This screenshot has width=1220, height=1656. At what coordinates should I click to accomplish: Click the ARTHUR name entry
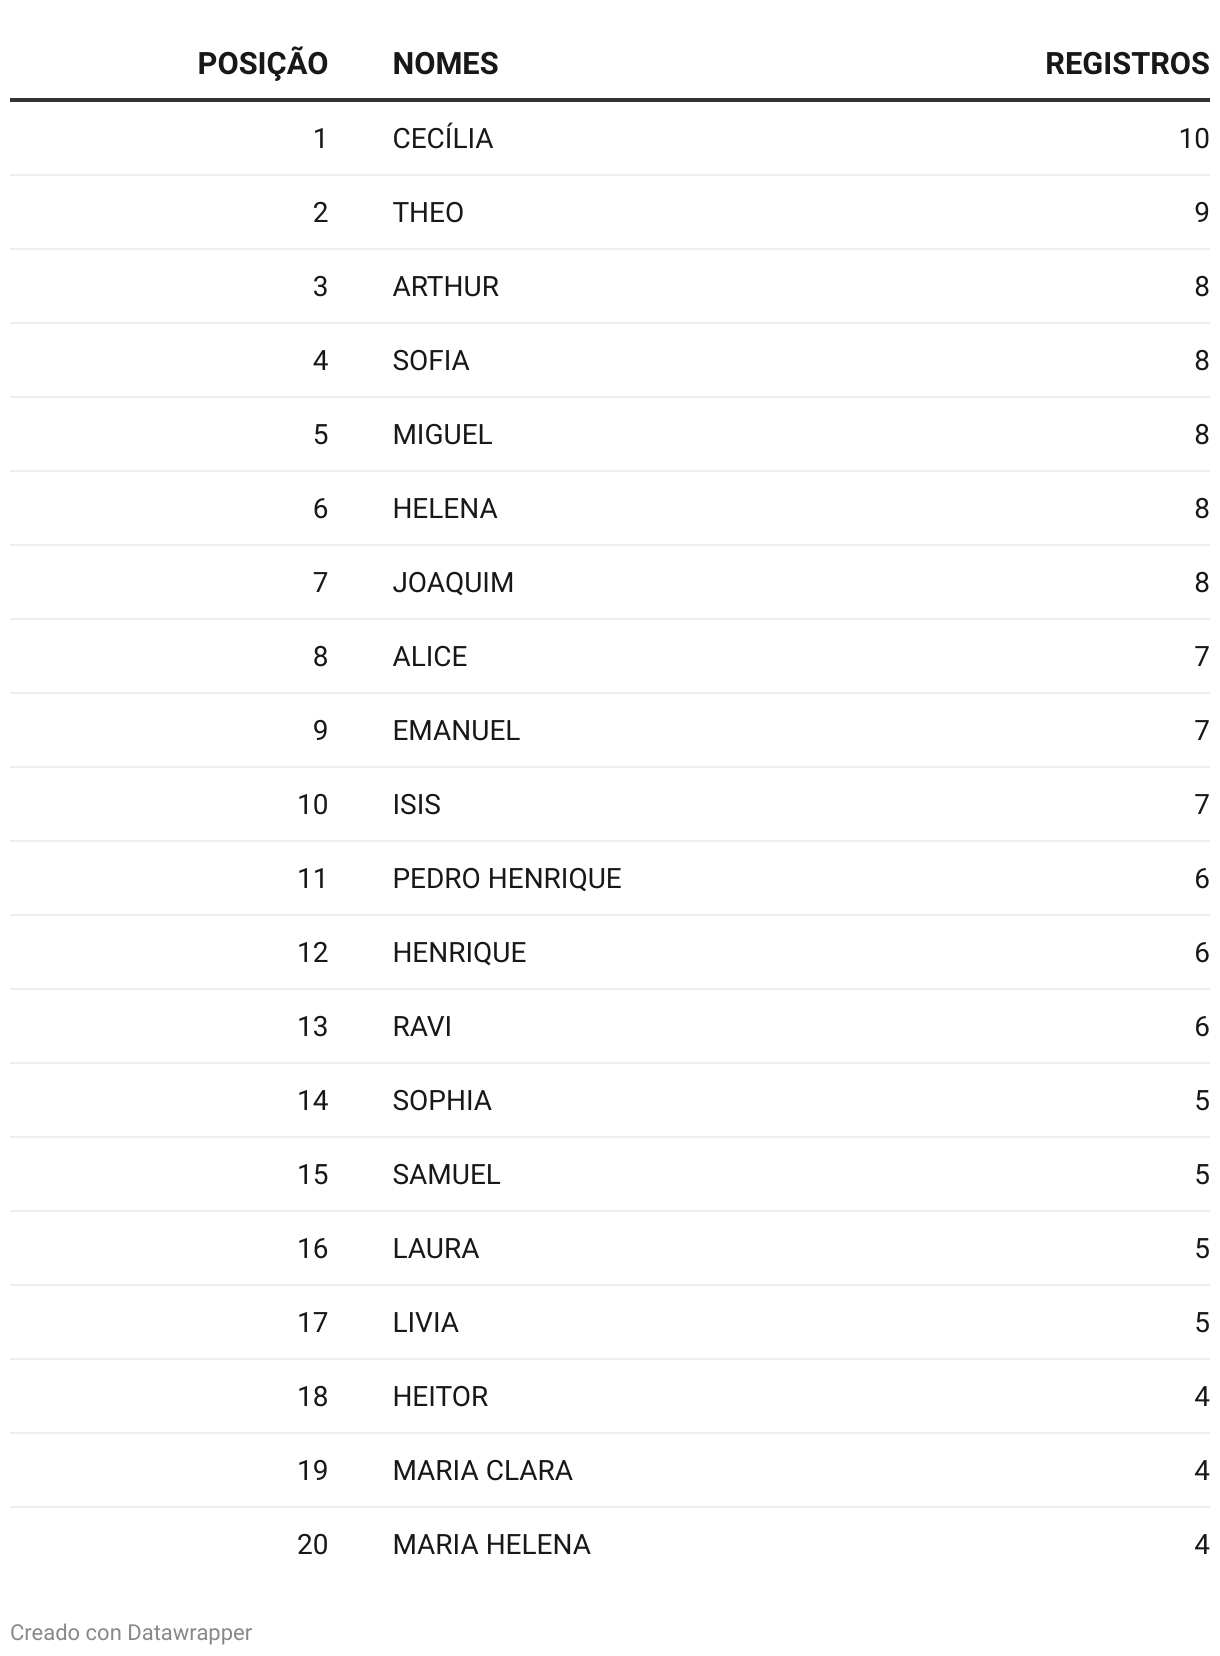click(445, 286)
